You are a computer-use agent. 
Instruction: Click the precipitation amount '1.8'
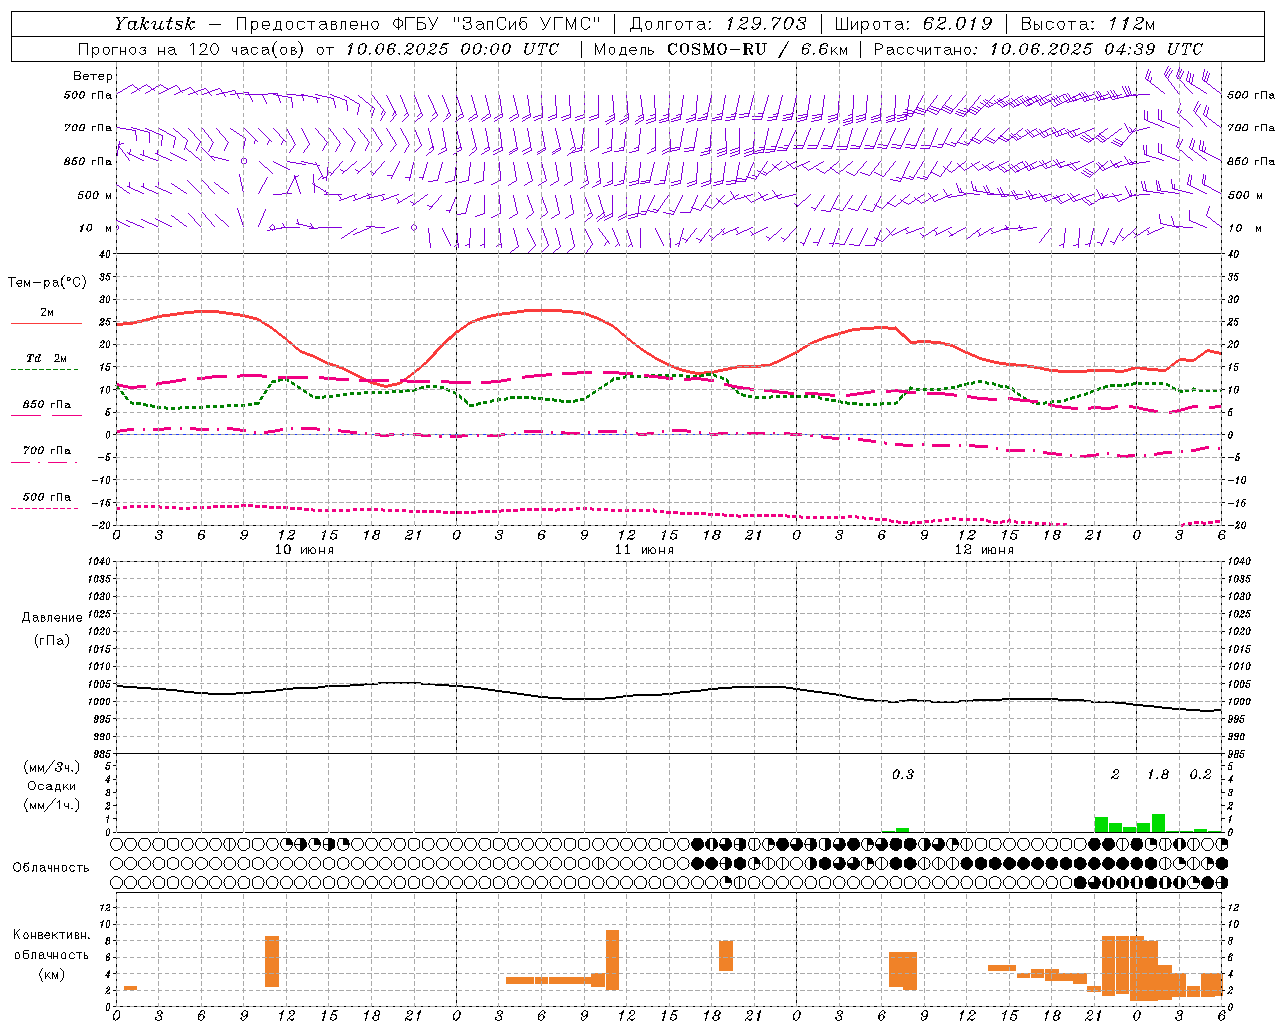pos(1158,774)
